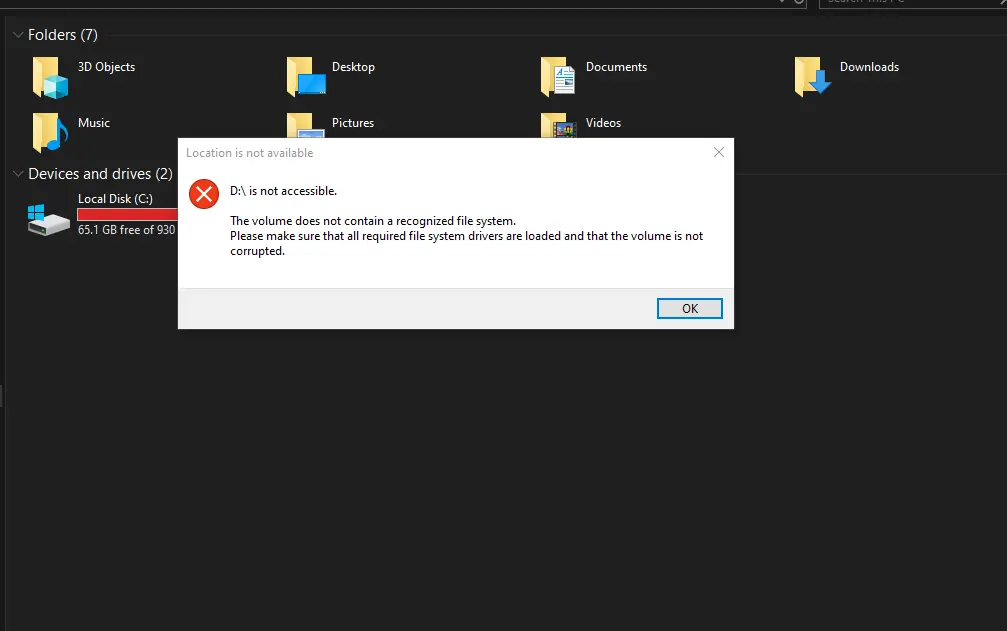Click the Local Disk (C:) label
Viewport: 1007px width, 631px height.
click(116, 199)
